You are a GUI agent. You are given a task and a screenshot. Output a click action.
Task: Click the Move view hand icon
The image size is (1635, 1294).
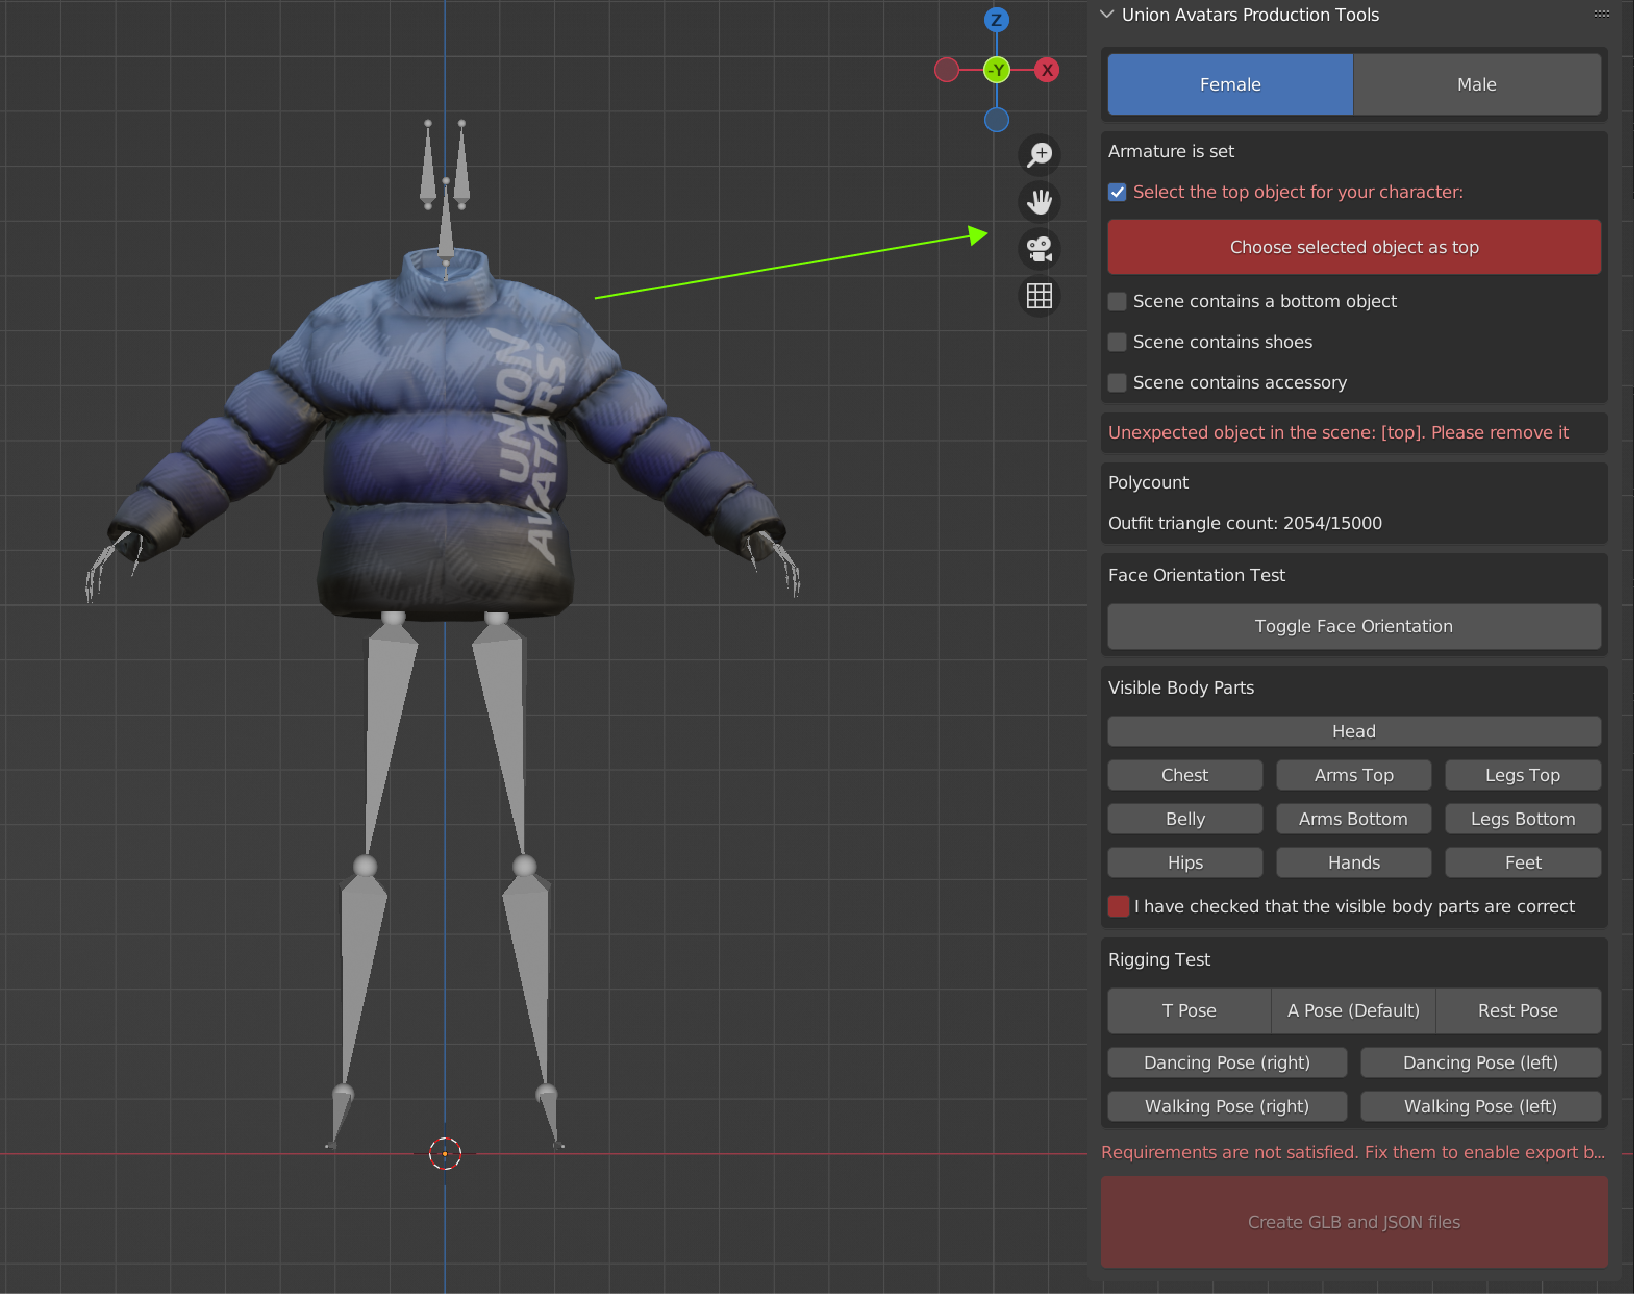(1040, 202)
